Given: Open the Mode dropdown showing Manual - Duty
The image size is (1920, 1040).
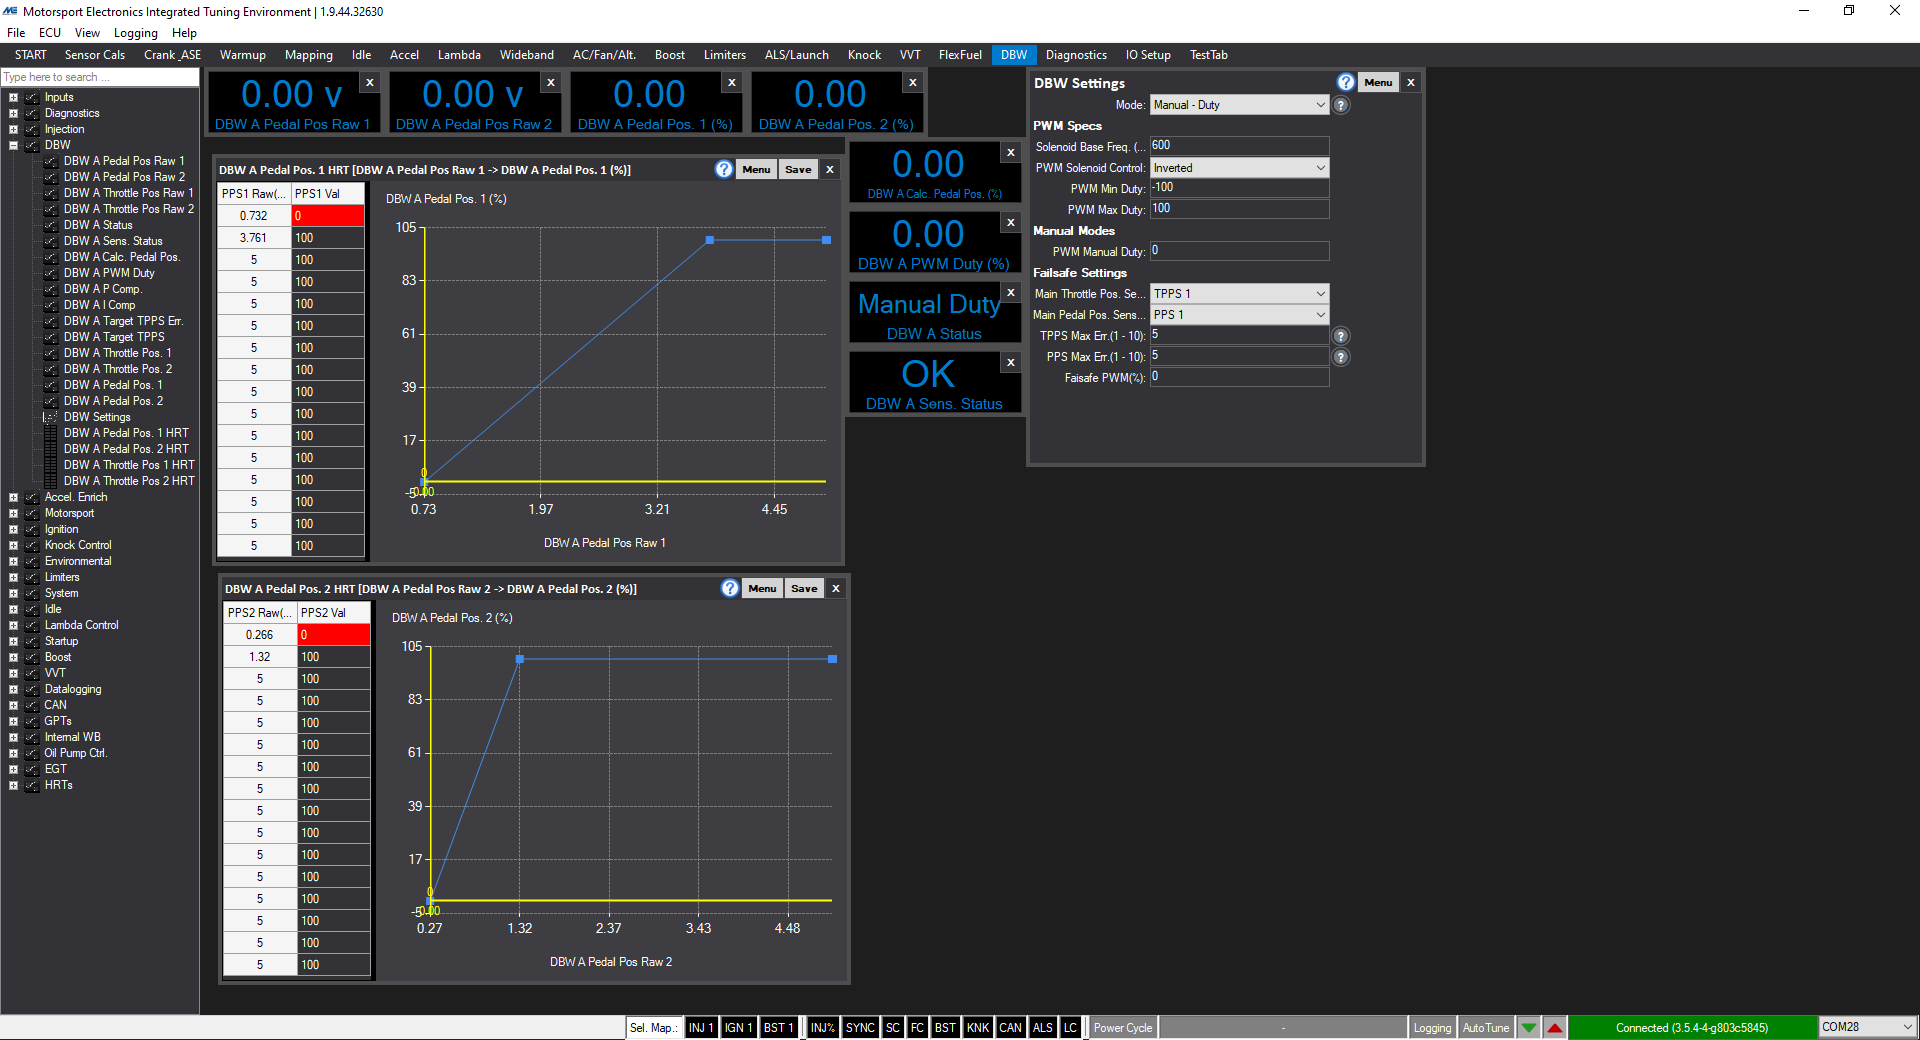Looking at the screenshot, I should [1239, 105].
